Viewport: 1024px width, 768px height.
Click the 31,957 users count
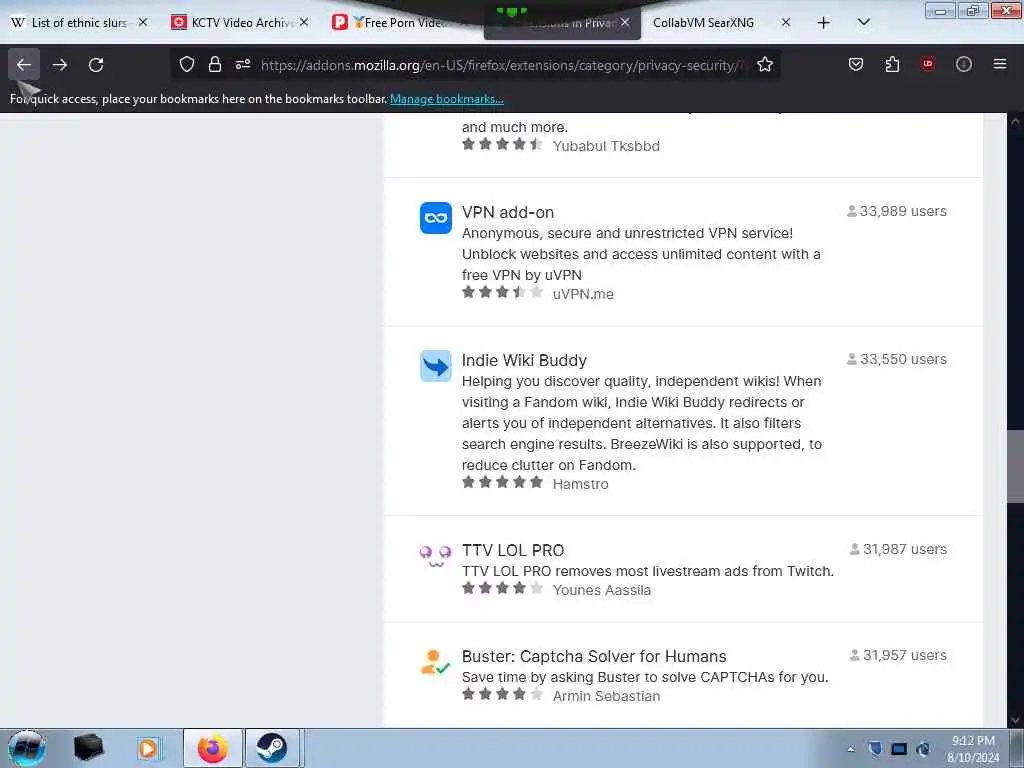coord(898,655)
